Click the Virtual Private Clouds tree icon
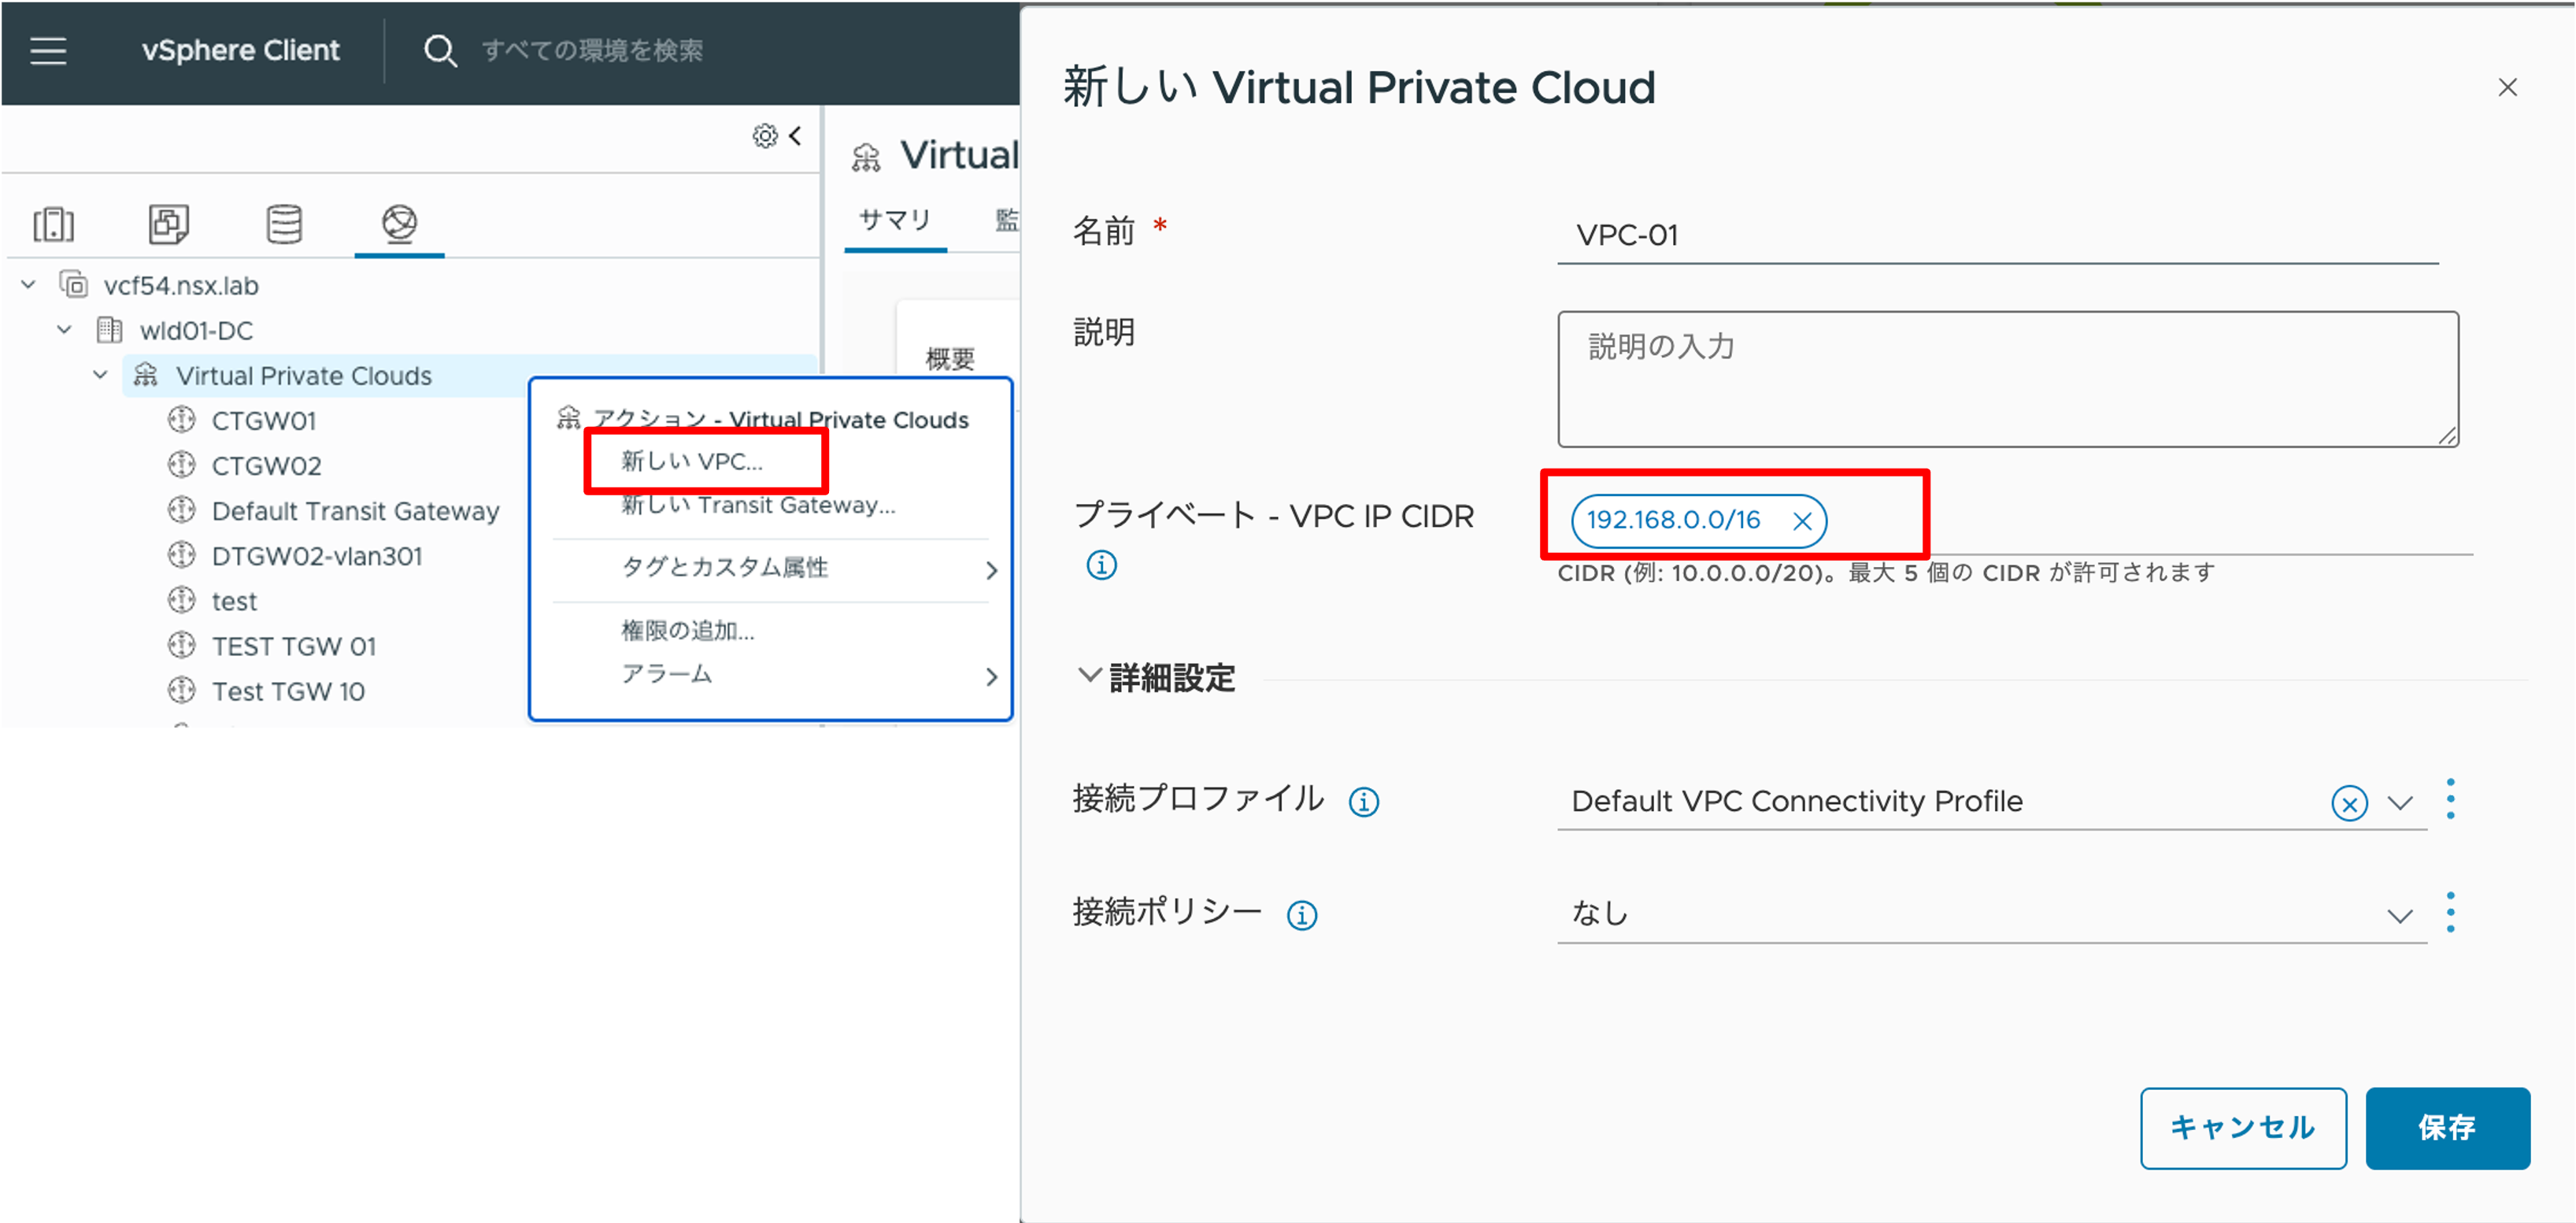 click(146, 375)
